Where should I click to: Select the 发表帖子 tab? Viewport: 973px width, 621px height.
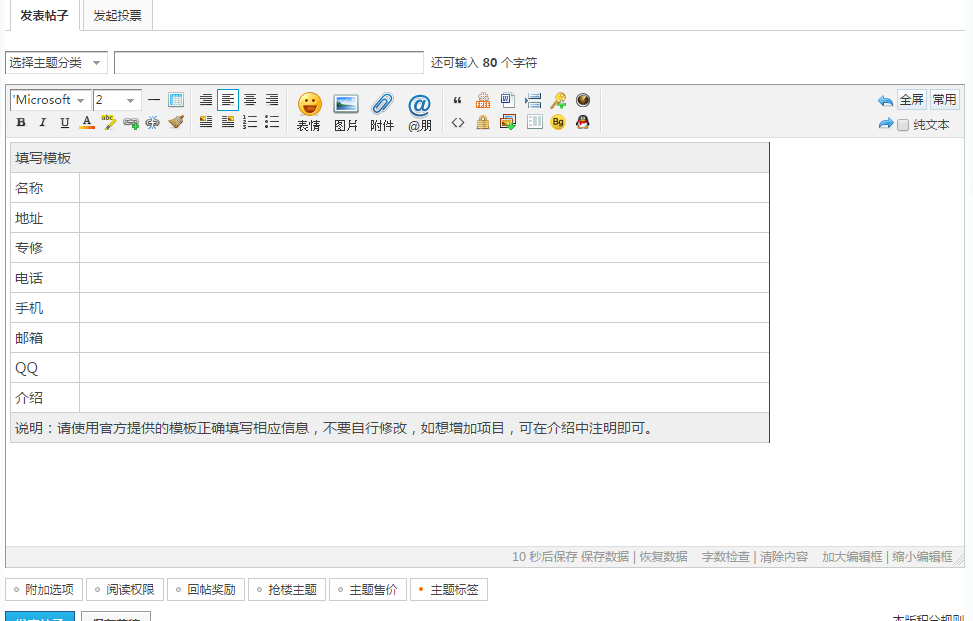(41, 16)
